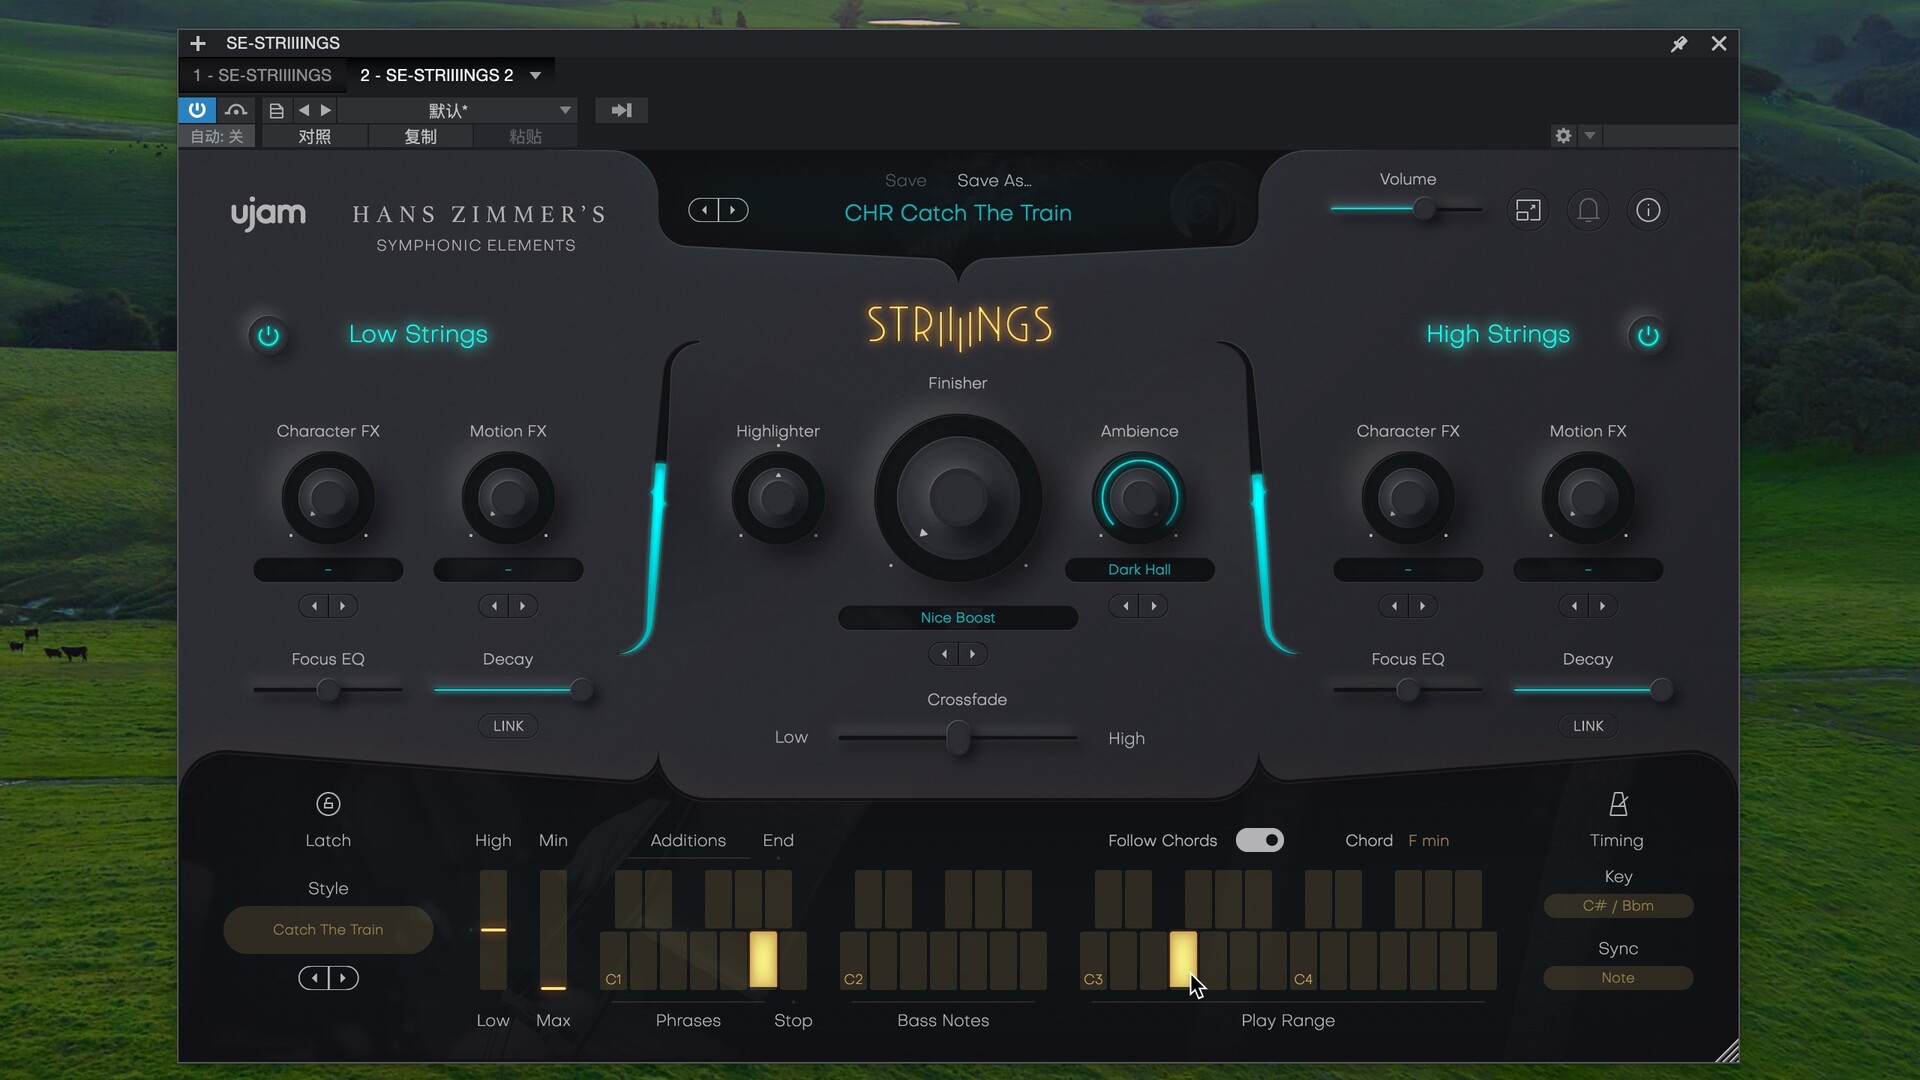Pin the SE-STRIIIINGS plugin window
Screen dimensions: 1920x1080
1679,44
